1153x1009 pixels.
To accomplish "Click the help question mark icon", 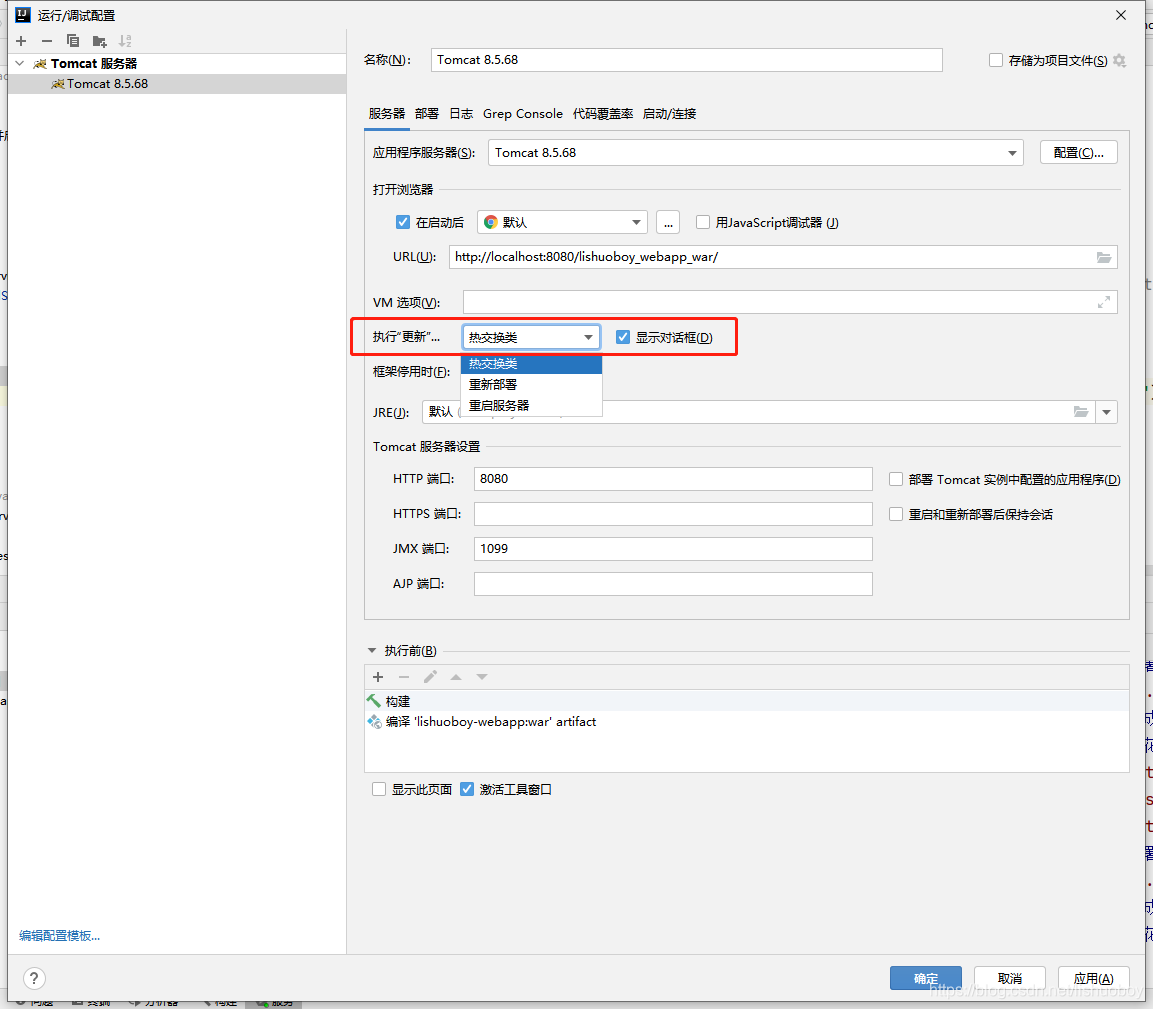I will click(x=34, y=978).
